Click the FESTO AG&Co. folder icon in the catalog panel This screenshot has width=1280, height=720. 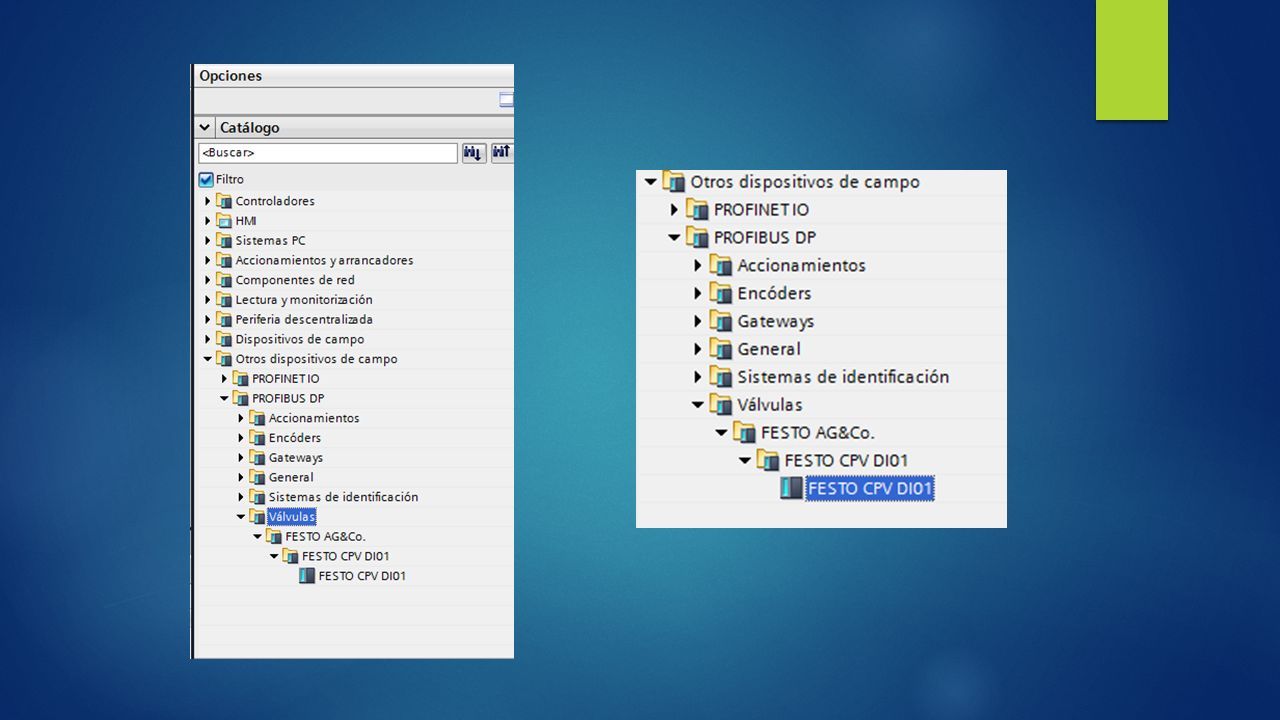point(274,537)
